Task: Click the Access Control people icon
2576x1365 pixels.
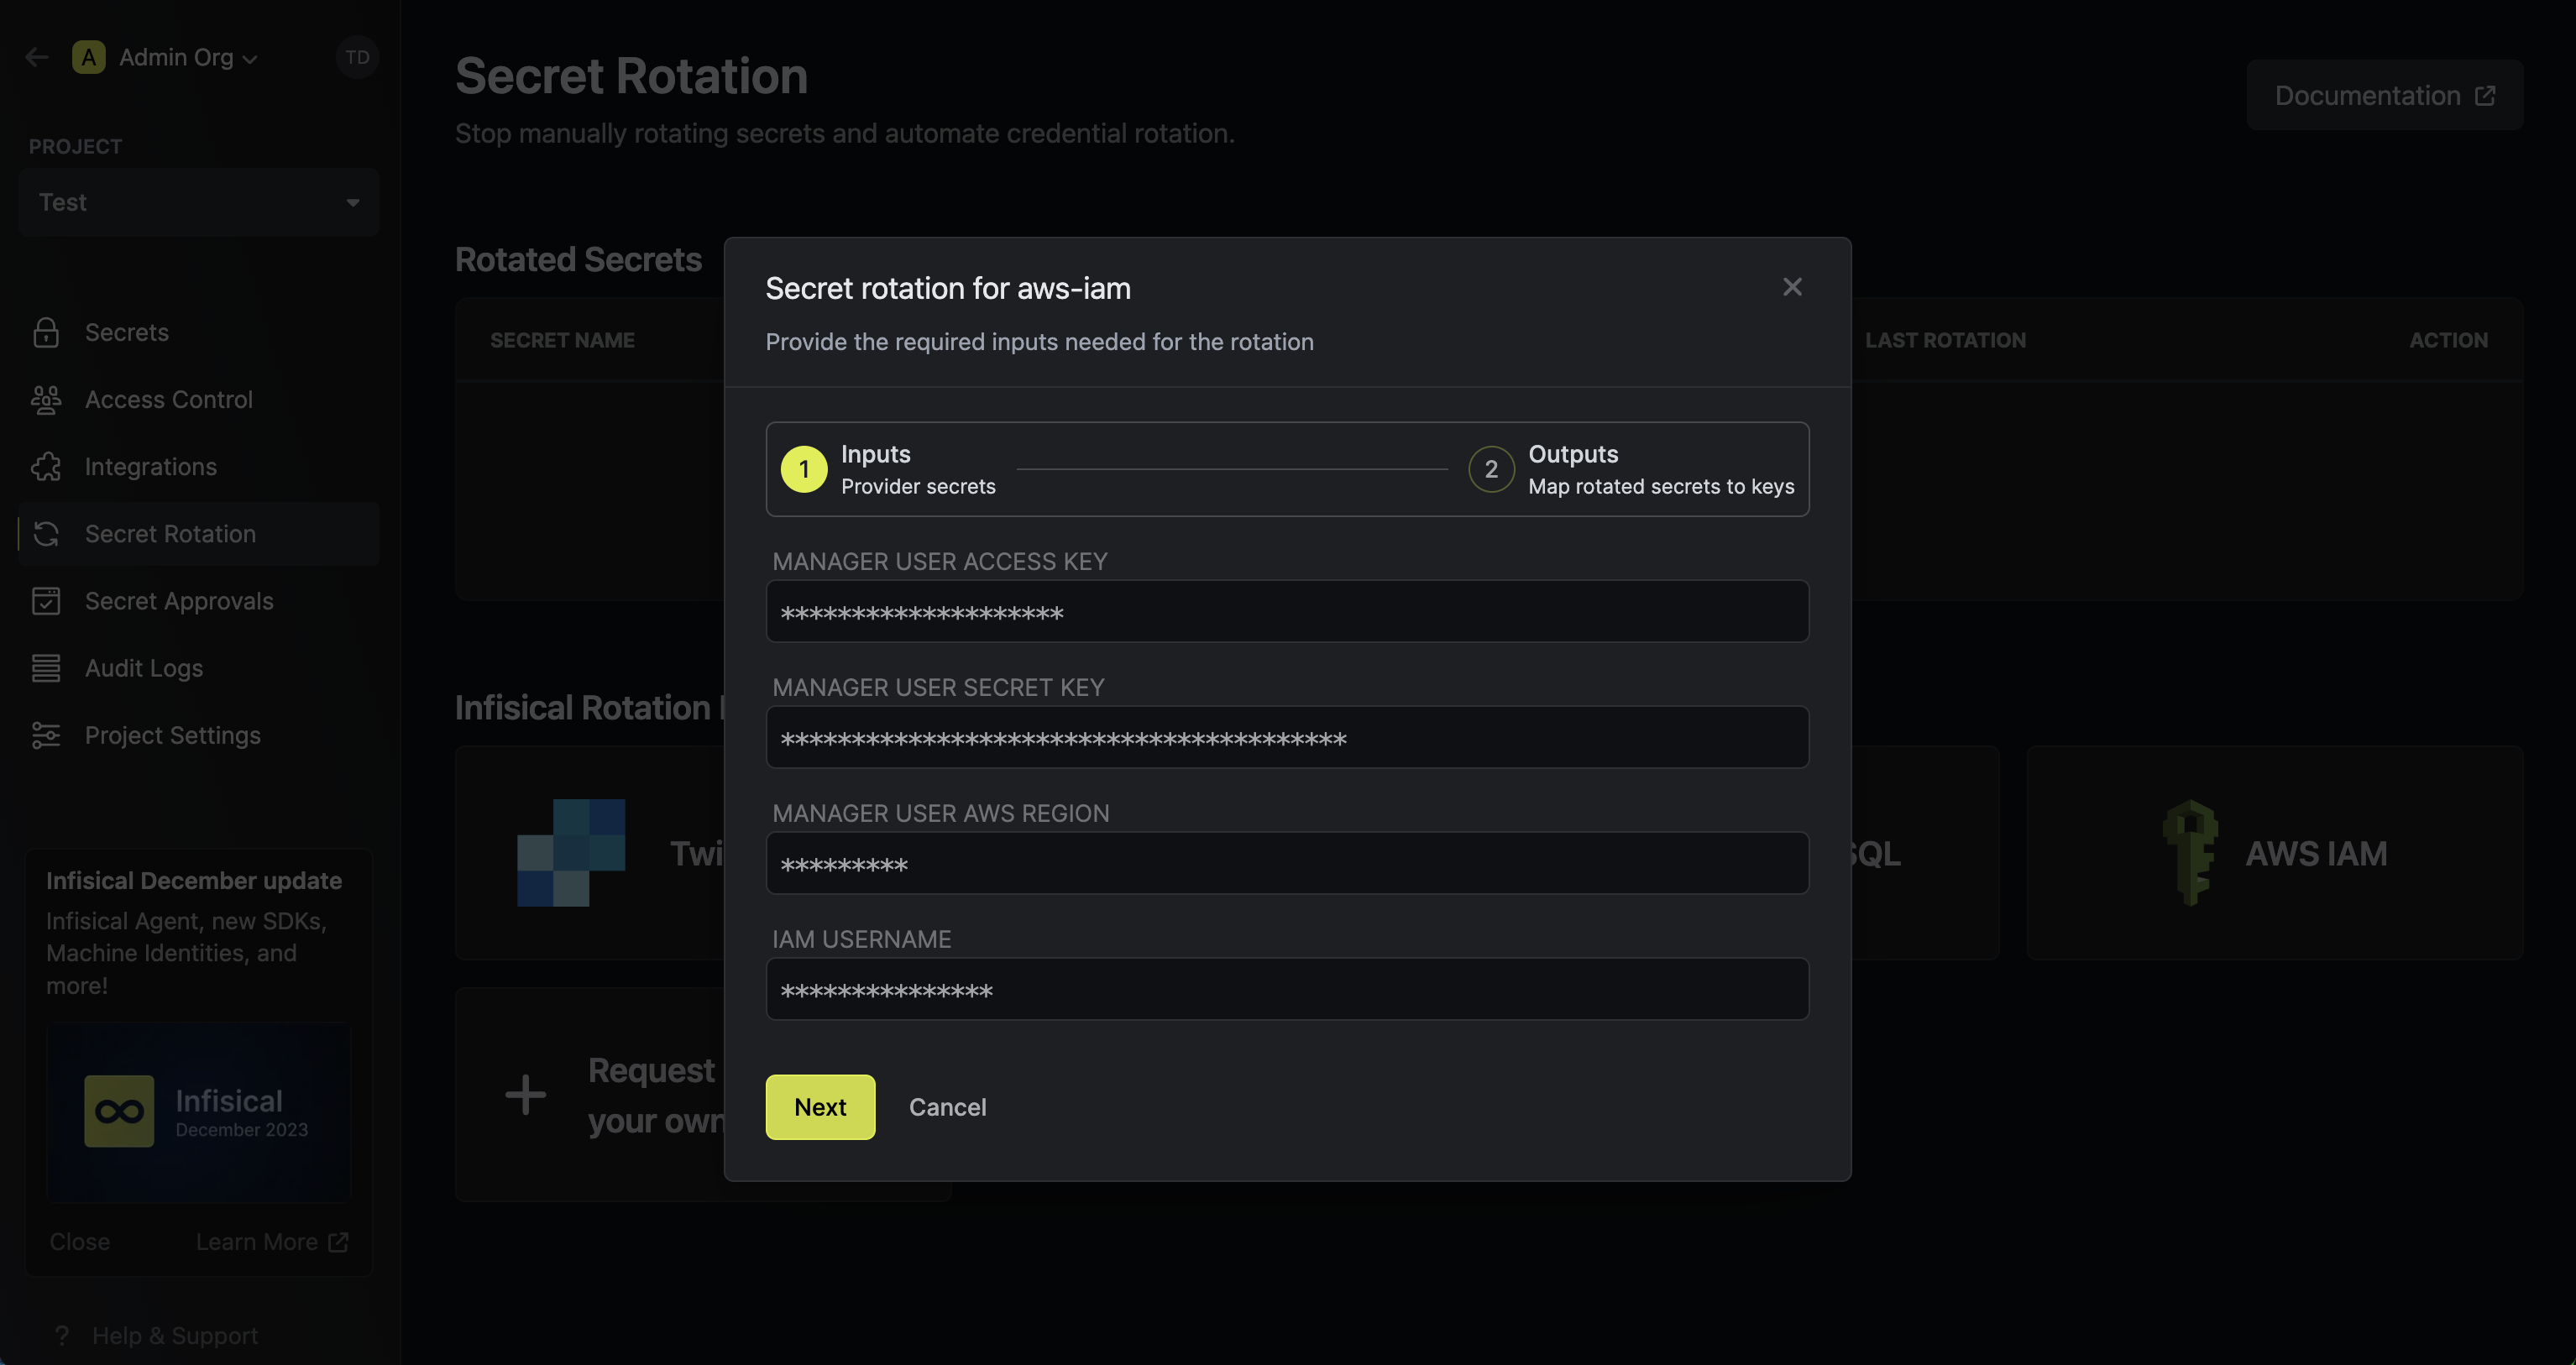Action: (46, 400)
